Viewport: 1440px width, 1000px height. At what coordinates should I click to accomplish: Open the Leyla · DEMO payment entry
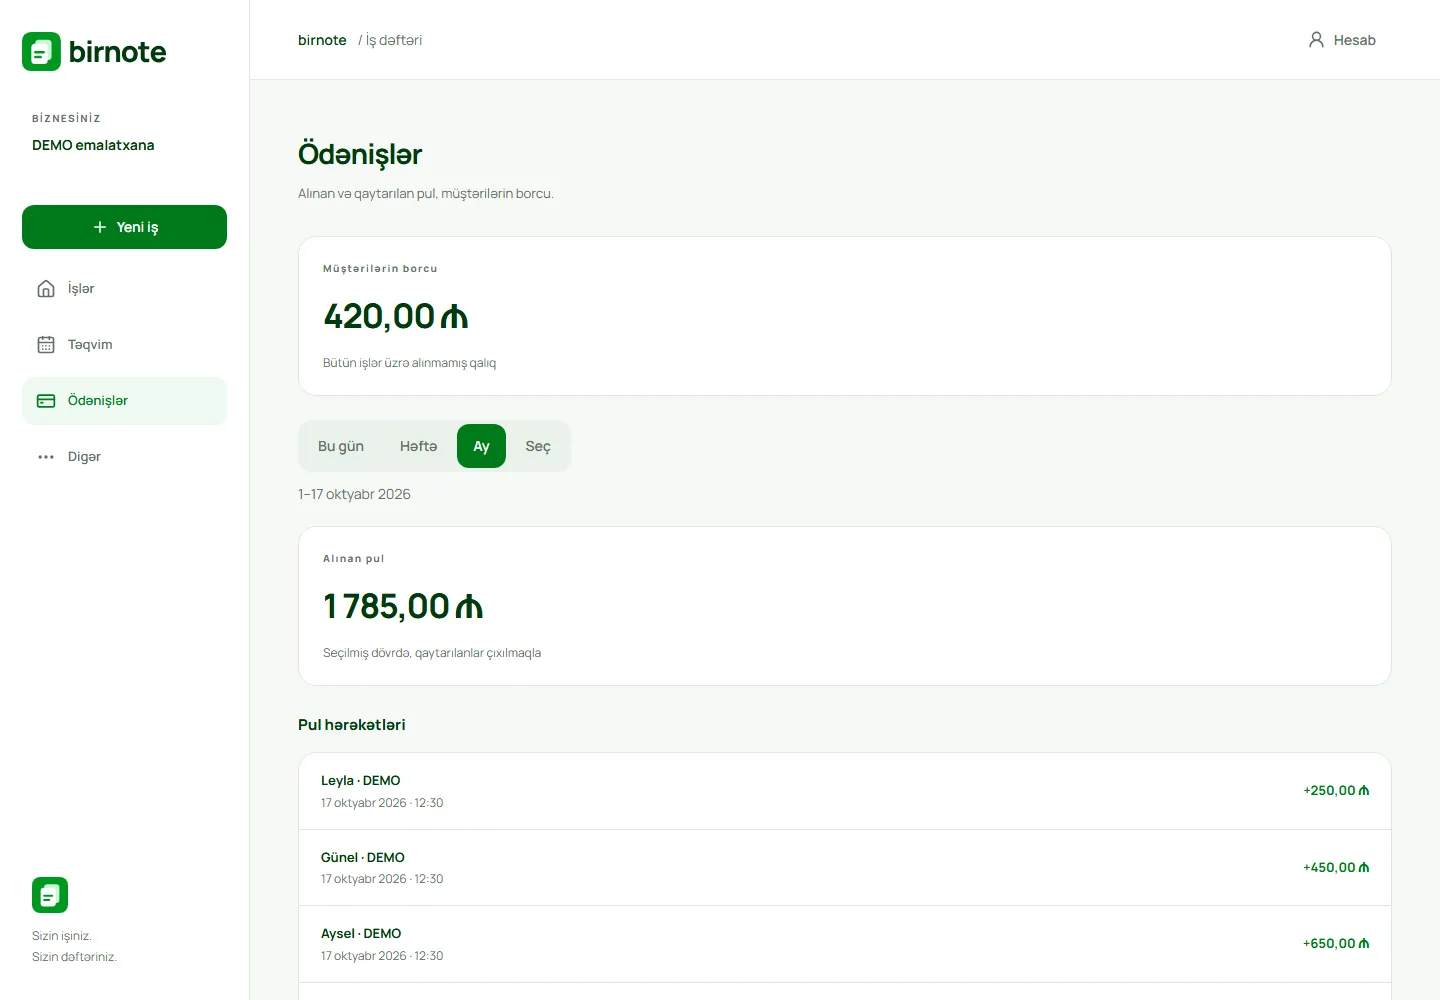[845, 791]
